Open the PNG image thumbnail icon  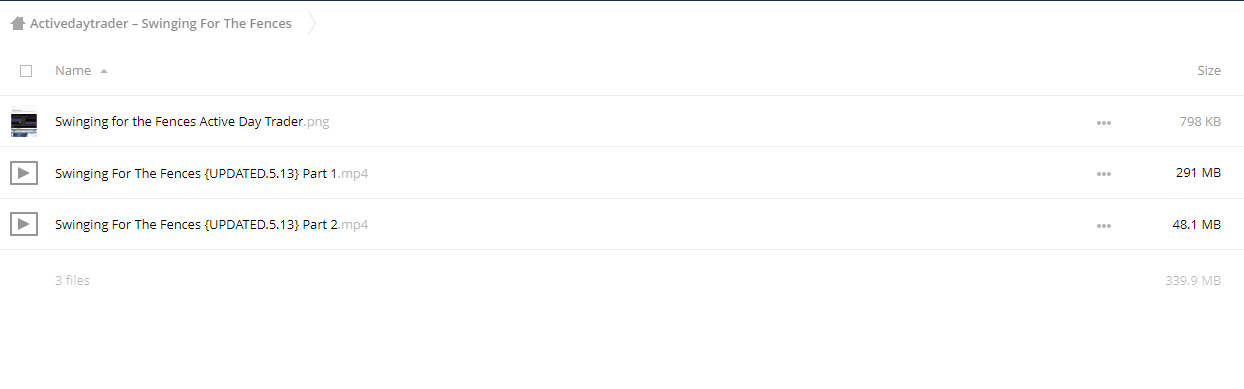[24, 122]
